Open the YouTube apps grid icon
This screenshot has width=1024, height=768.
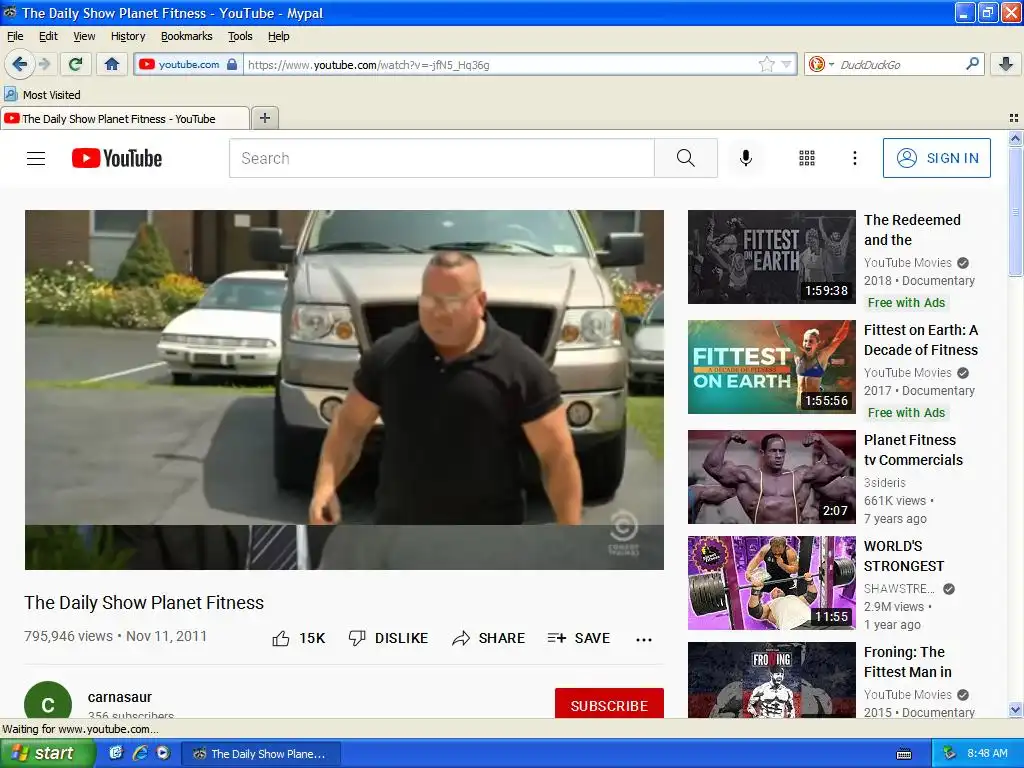tap(807, 158)
